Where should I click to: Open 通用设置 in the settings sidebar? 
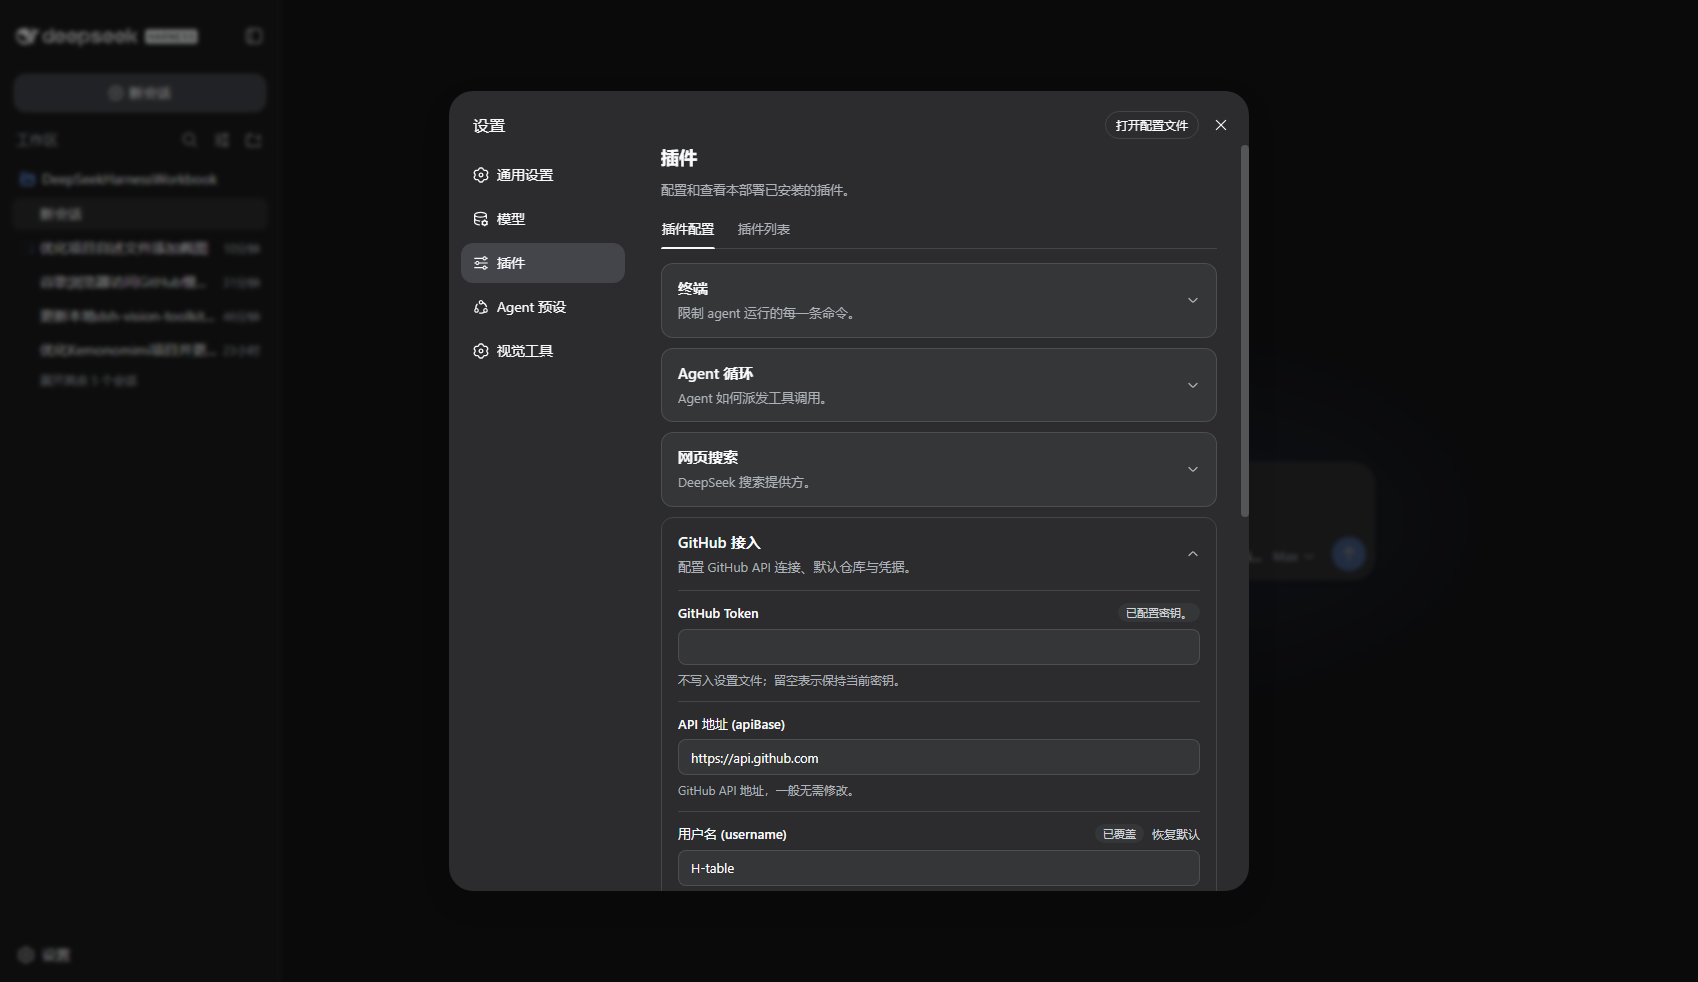coord(543,175)
